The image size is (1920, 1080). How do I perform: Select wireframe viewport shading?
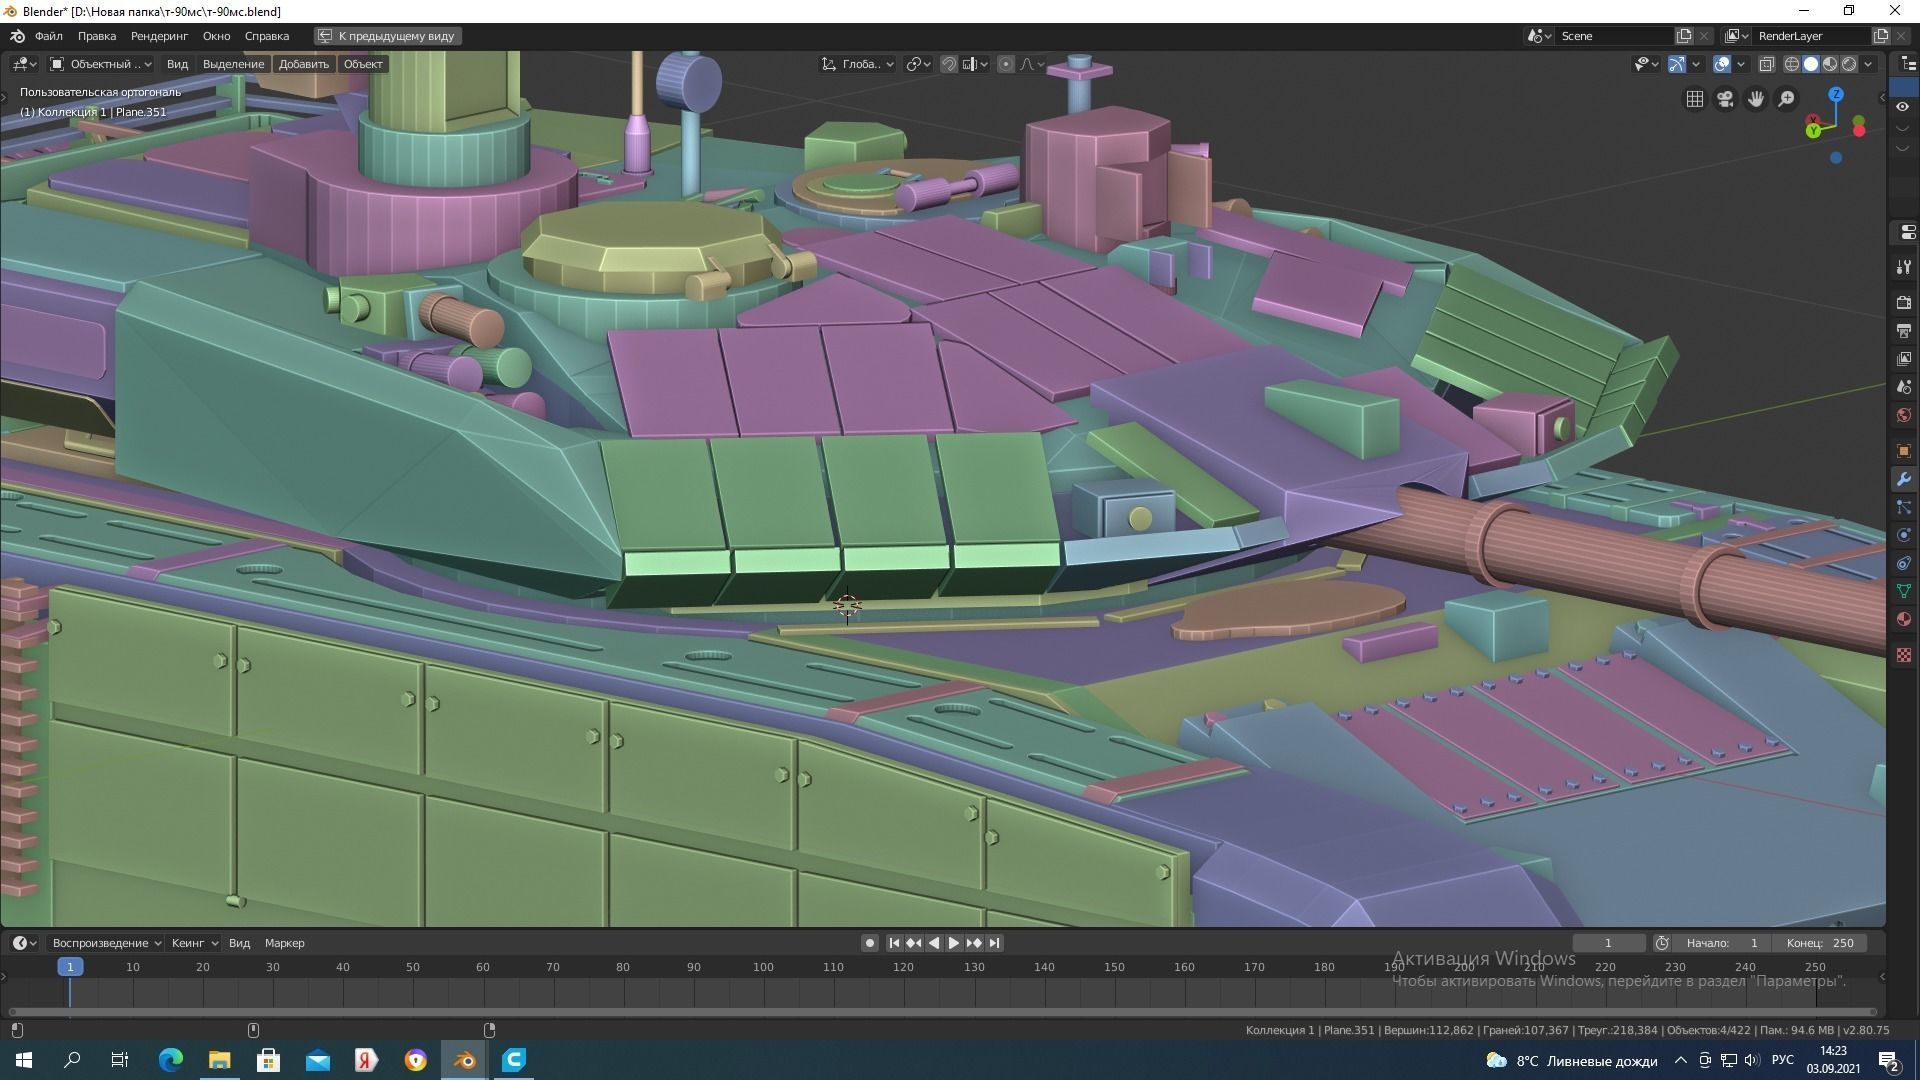(x=1792, y=64)
